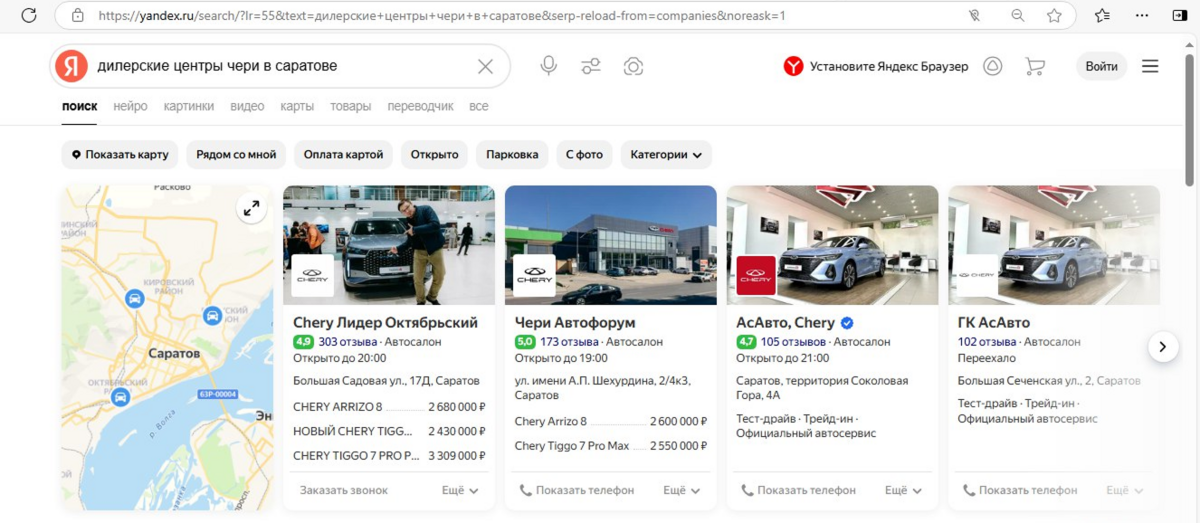Click verified badge next to АсАвто, Chery

(847, 322)
